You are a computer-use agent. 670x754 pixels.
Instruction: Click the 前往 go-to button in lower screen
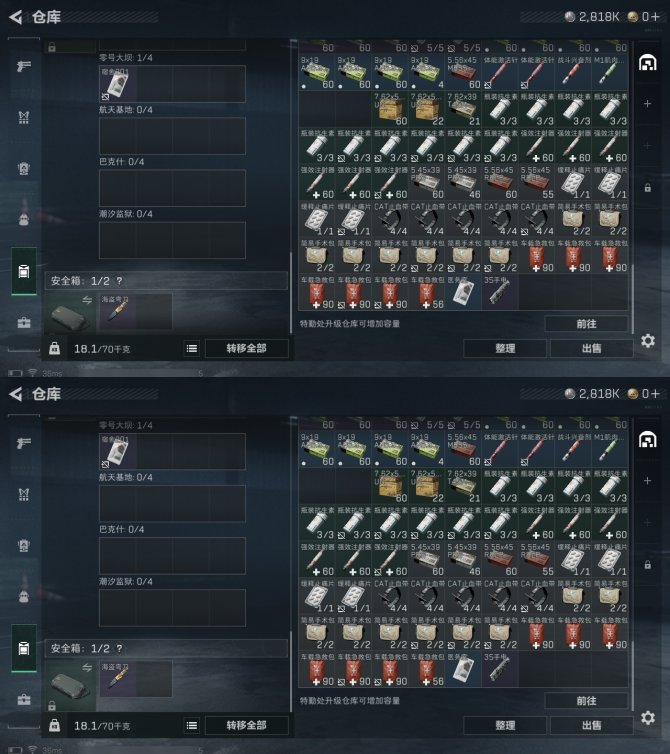586,701
